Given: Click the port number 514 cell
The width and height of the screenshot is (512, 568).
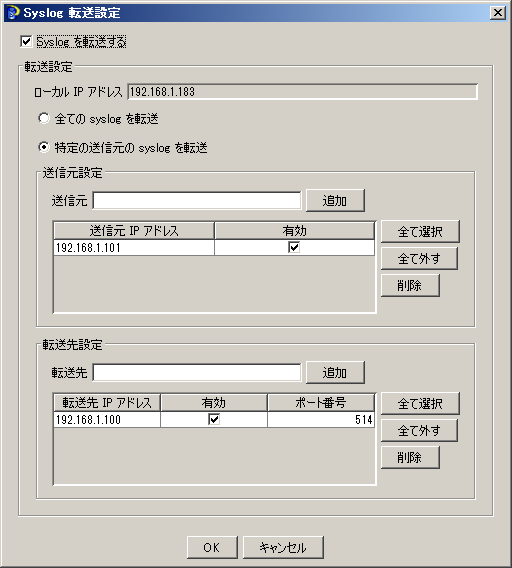Looking at the screenshot, I should pyautogui.click(x=321, y=419).
